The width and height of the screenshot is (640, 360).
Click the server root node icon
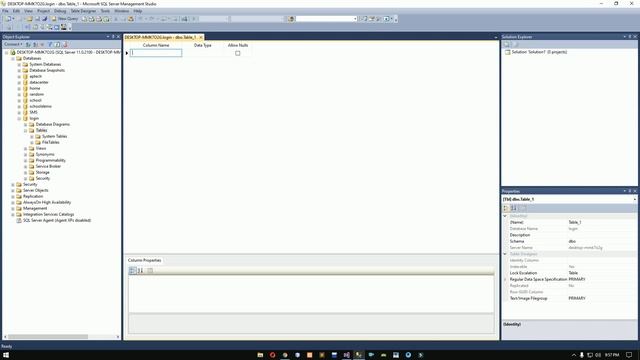tap(13, 52)
